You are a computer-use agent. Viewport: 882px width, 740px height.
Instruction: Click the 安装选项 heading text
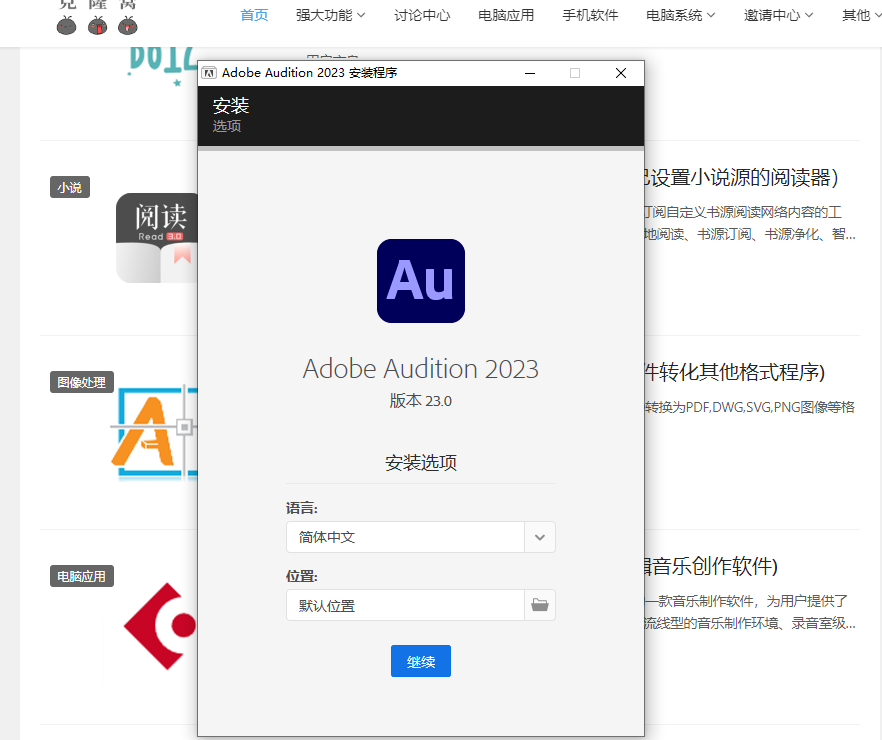[x=421, y=463]
